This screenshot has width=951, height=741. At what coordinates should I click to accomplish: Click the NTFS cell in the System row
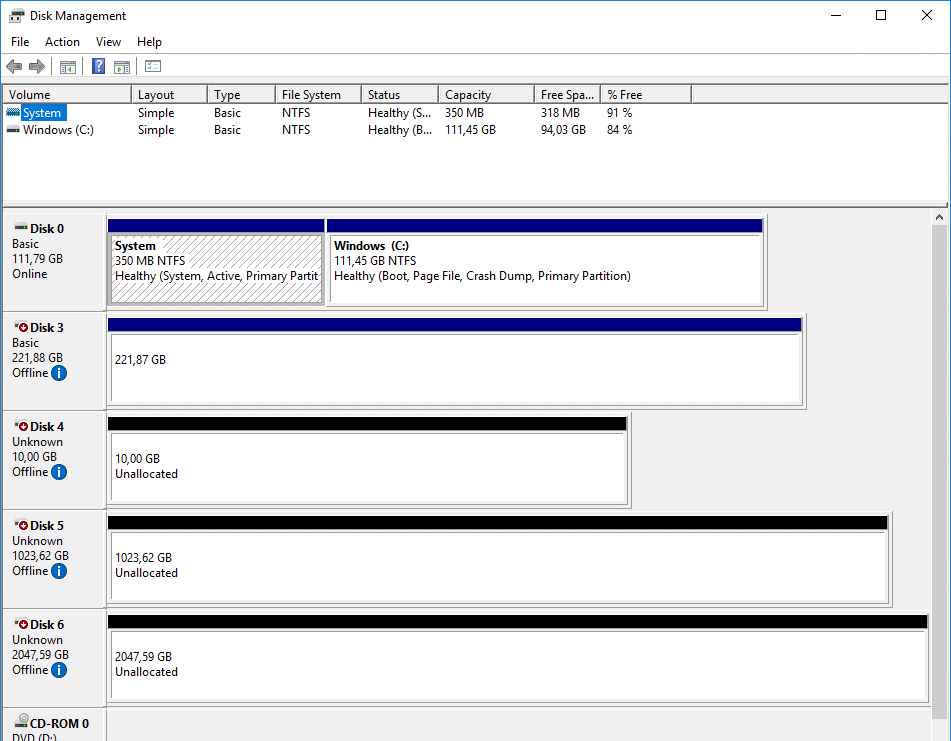296,113
